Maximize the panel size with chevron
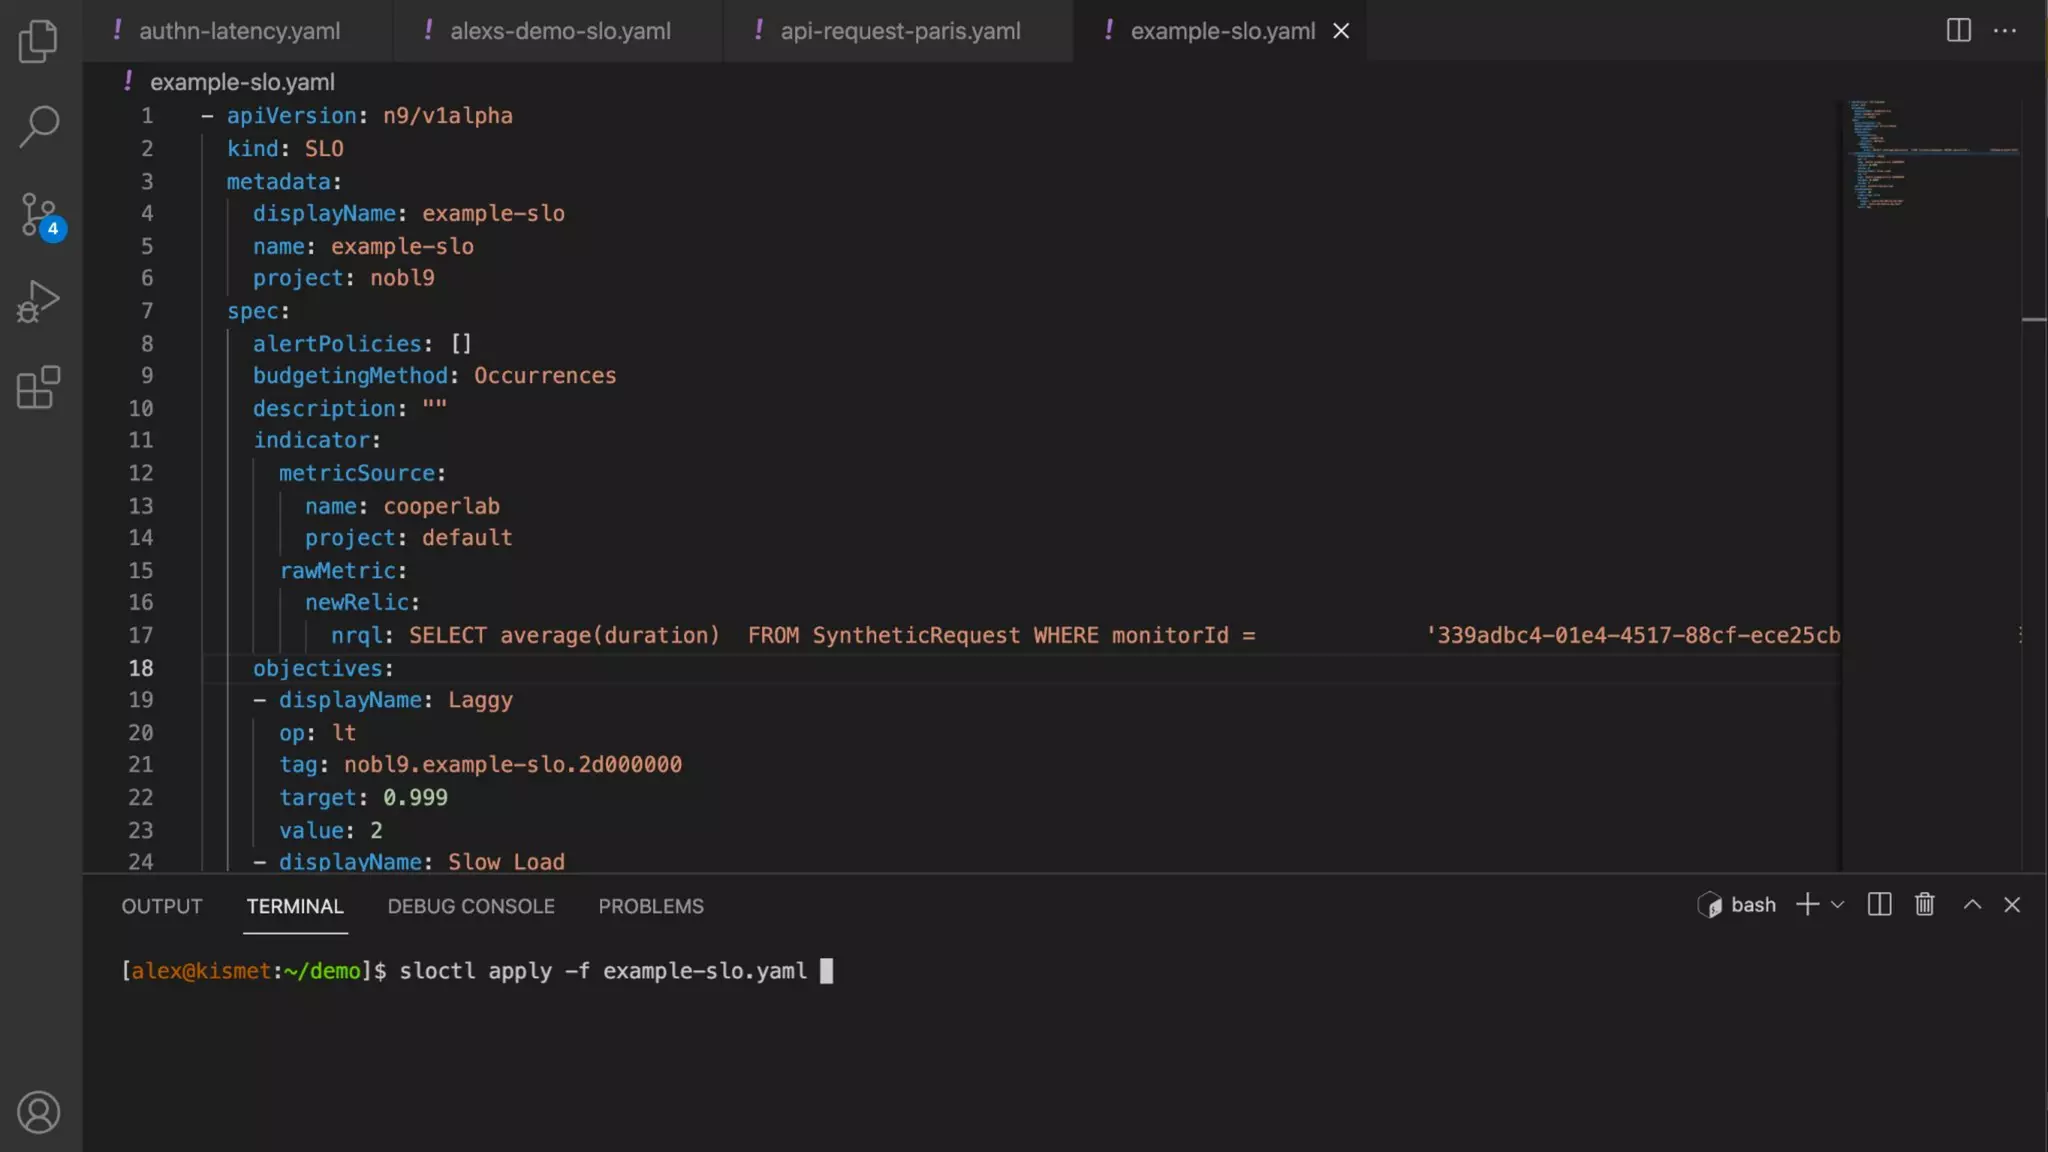 pos(1972,905)
